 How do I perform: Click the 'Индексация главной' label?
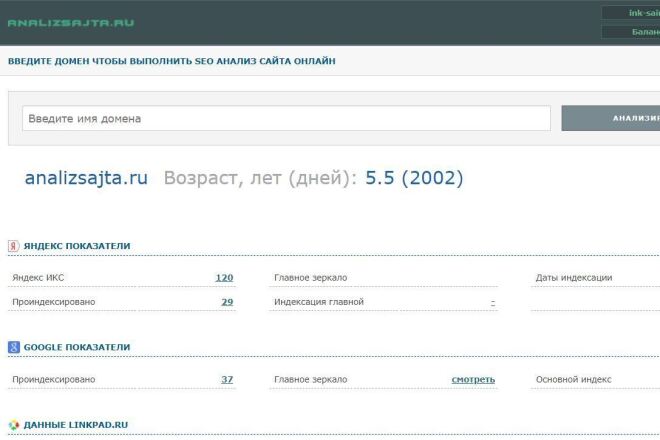pos(319,302)
